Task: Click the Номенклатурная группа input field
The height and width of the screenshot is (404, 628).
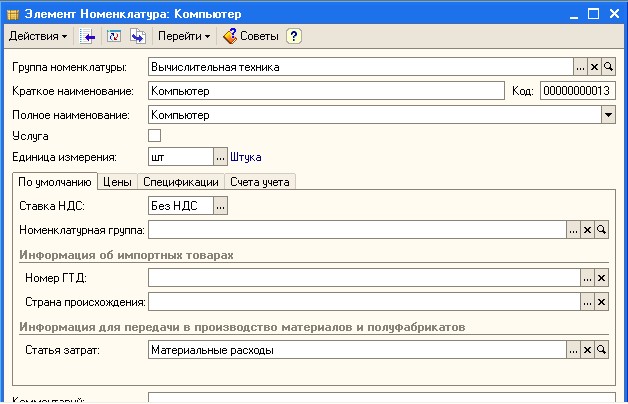Action: point(357,230)
